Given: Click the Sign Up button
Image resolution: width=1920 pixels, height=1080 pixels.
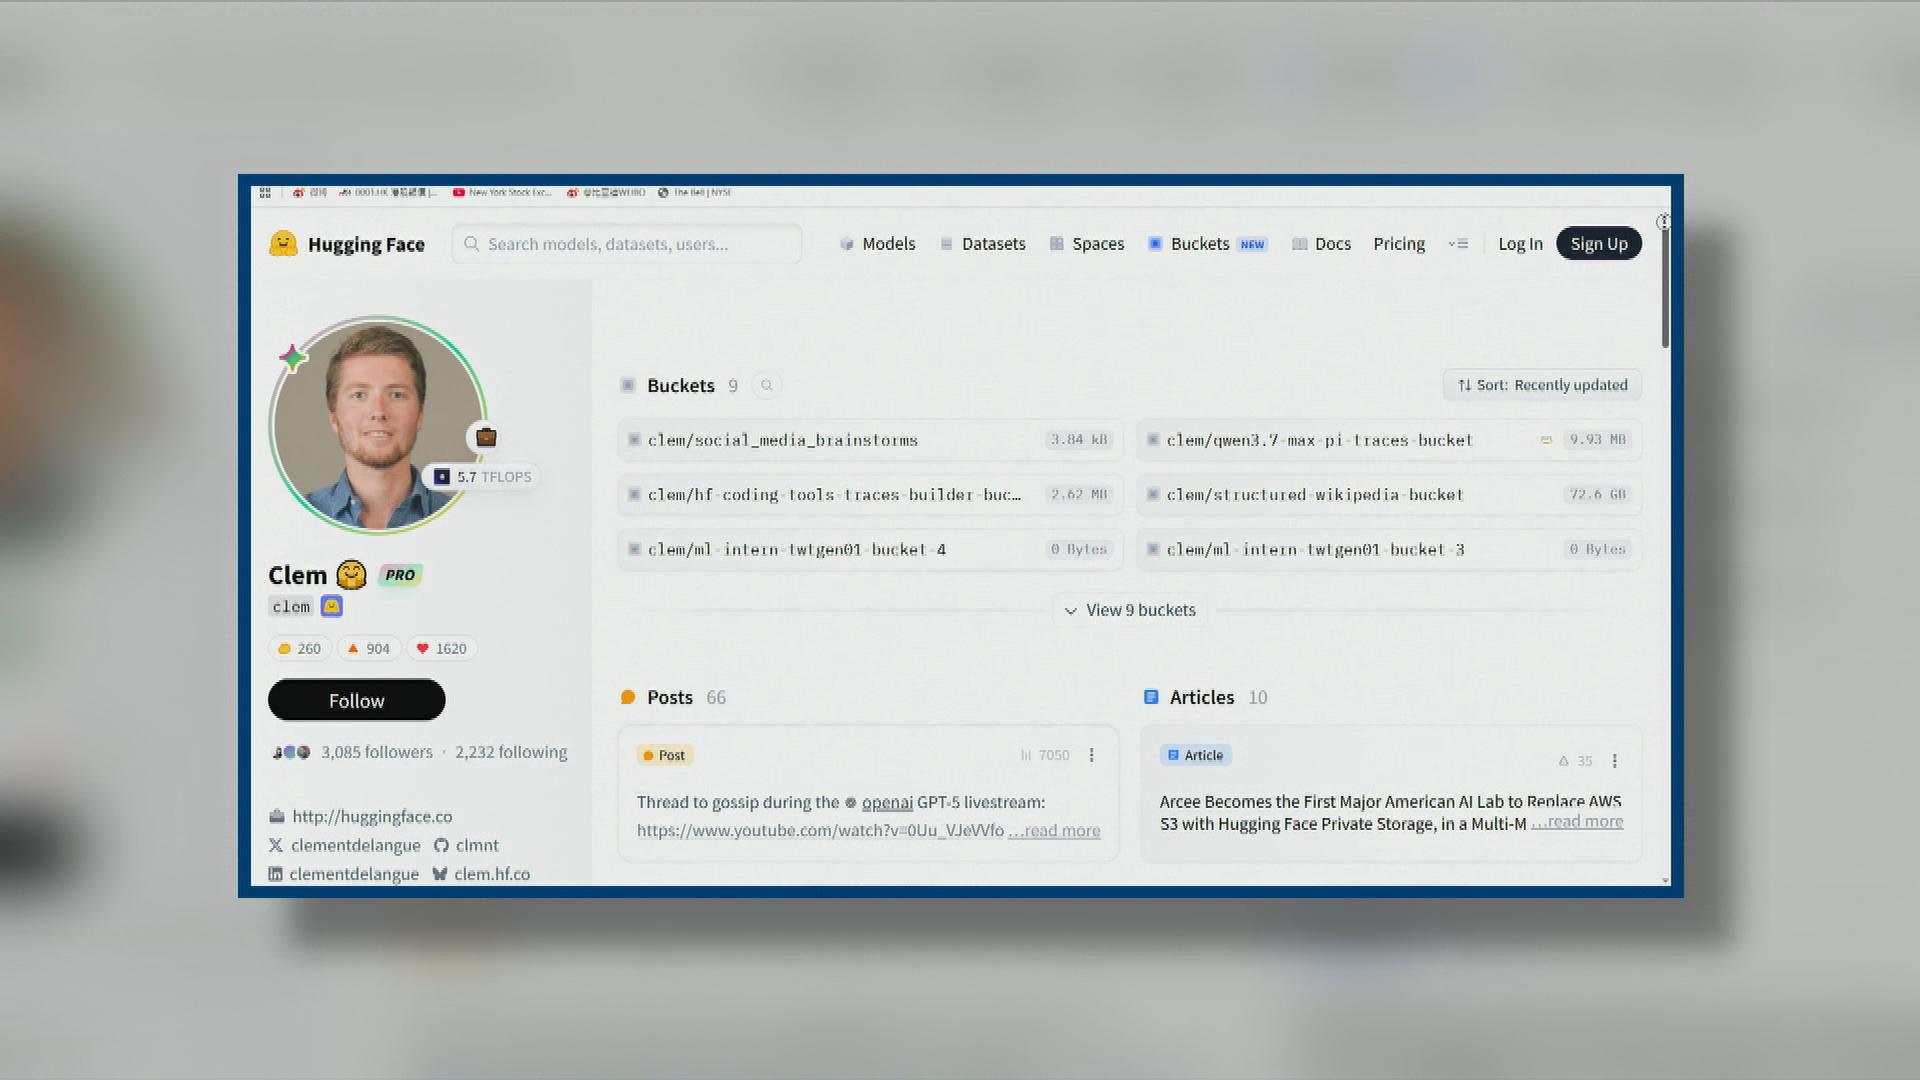Looking at the screenshot, I should point(1599,244).
